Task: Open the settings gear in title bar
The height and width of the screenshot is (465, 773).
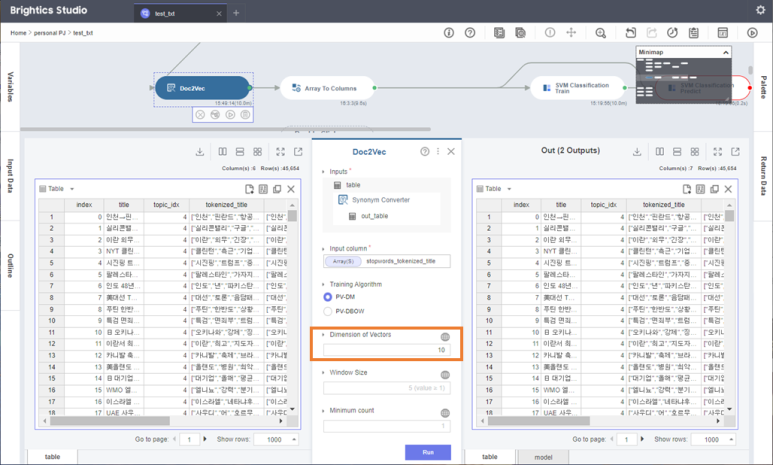Action: click(760, 10)
